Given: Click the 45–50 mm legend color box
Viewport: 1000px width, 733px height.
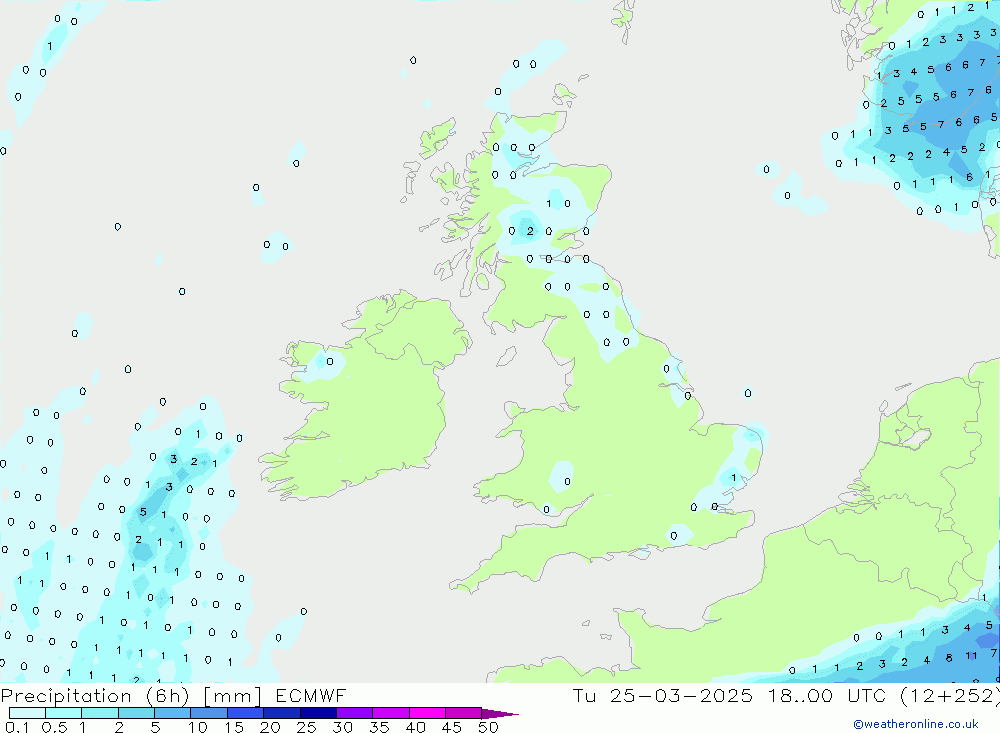Looking at the screenshot, I should click(x=464, y=713).
